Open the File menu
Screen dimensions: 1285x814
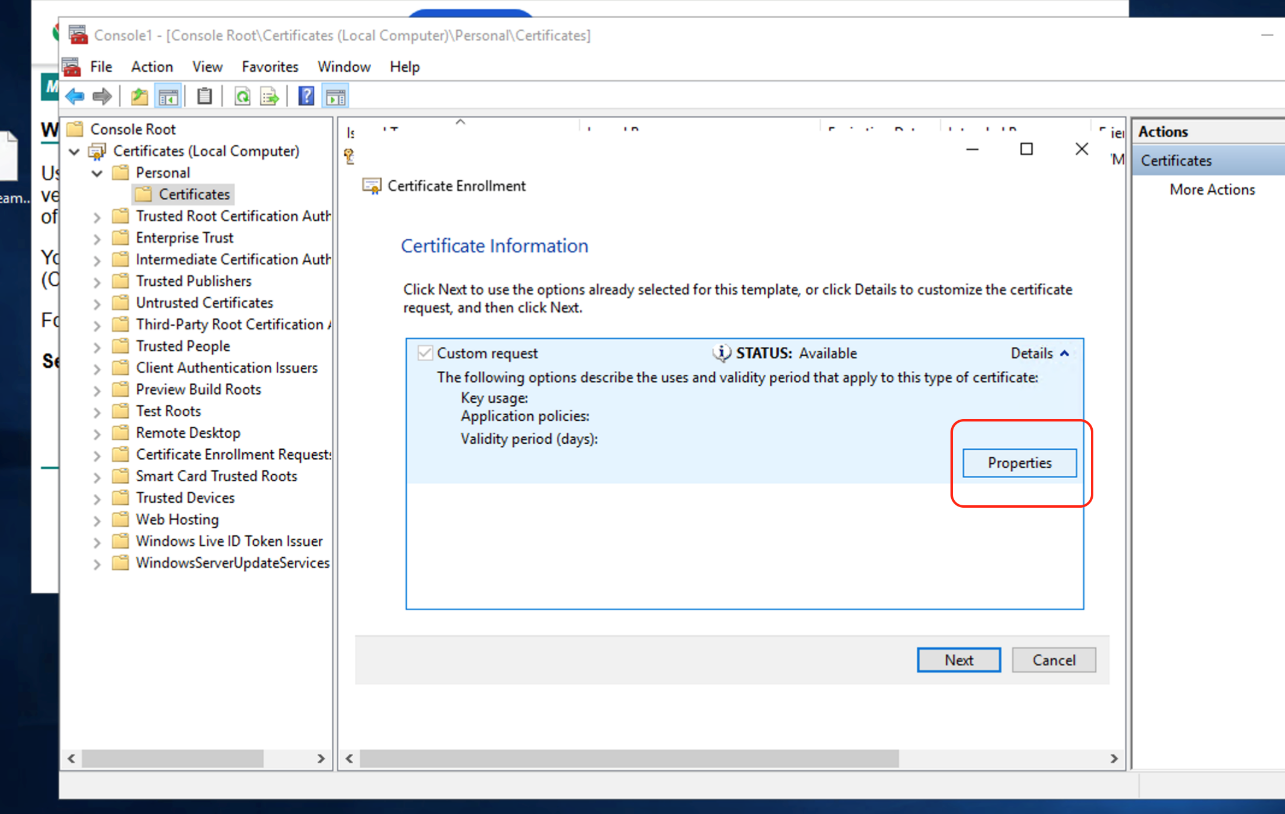coord(101,67)
